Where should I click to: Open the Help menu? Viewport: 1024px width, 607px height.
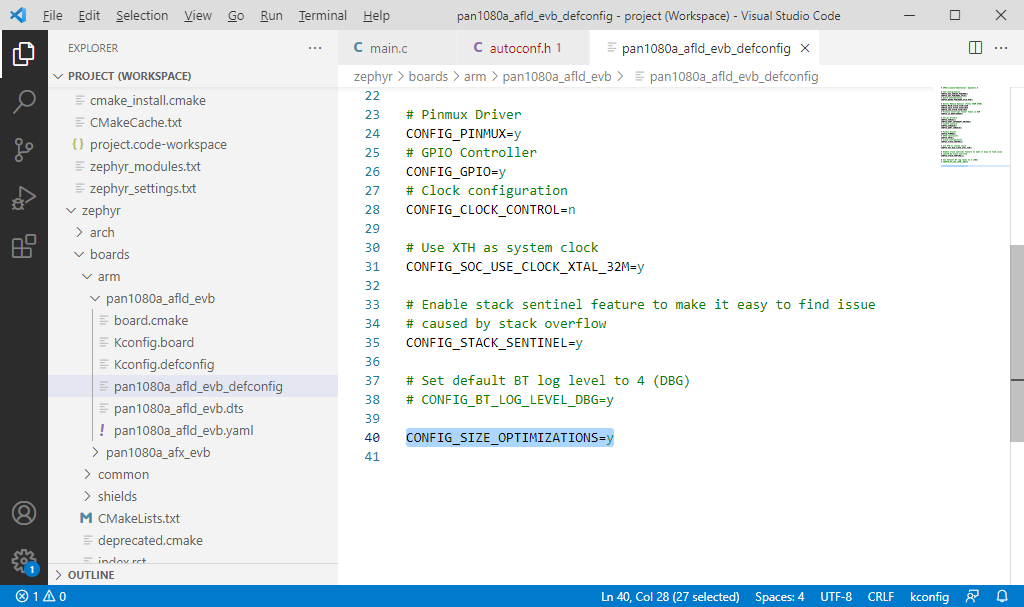pyautogui.click(x=376, y=16)
